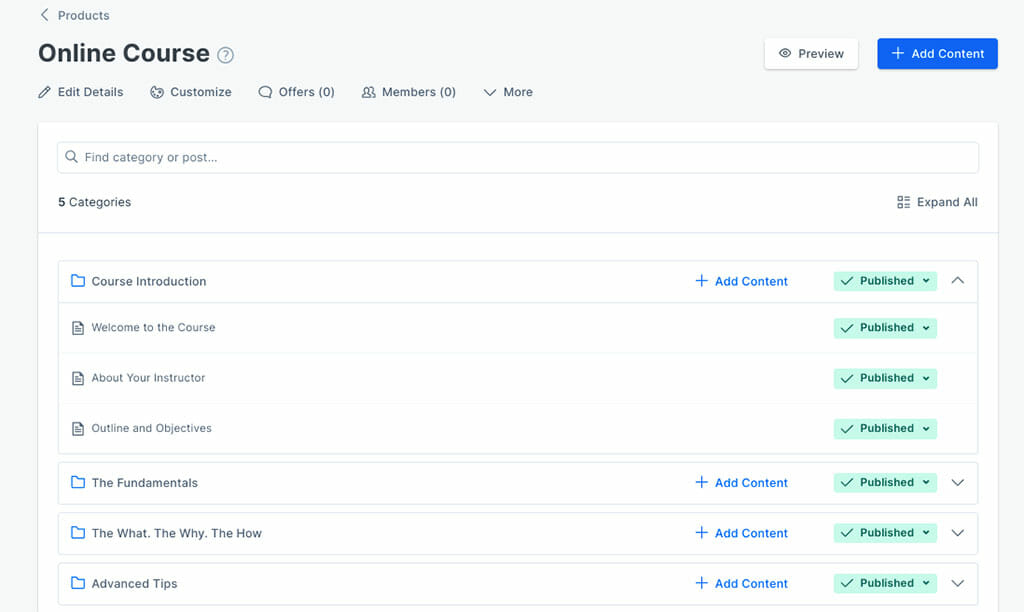Screen dimensions: 1024x612
Task: Open Edit Details
Action: [x=81, y=92]
